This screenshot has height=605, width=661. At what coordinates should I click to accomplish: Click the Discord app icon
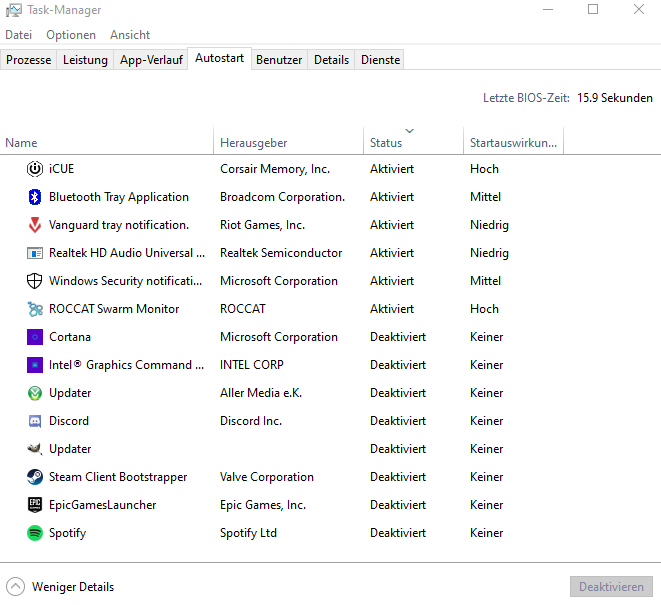pyautogui.click(x=35, y=421)
